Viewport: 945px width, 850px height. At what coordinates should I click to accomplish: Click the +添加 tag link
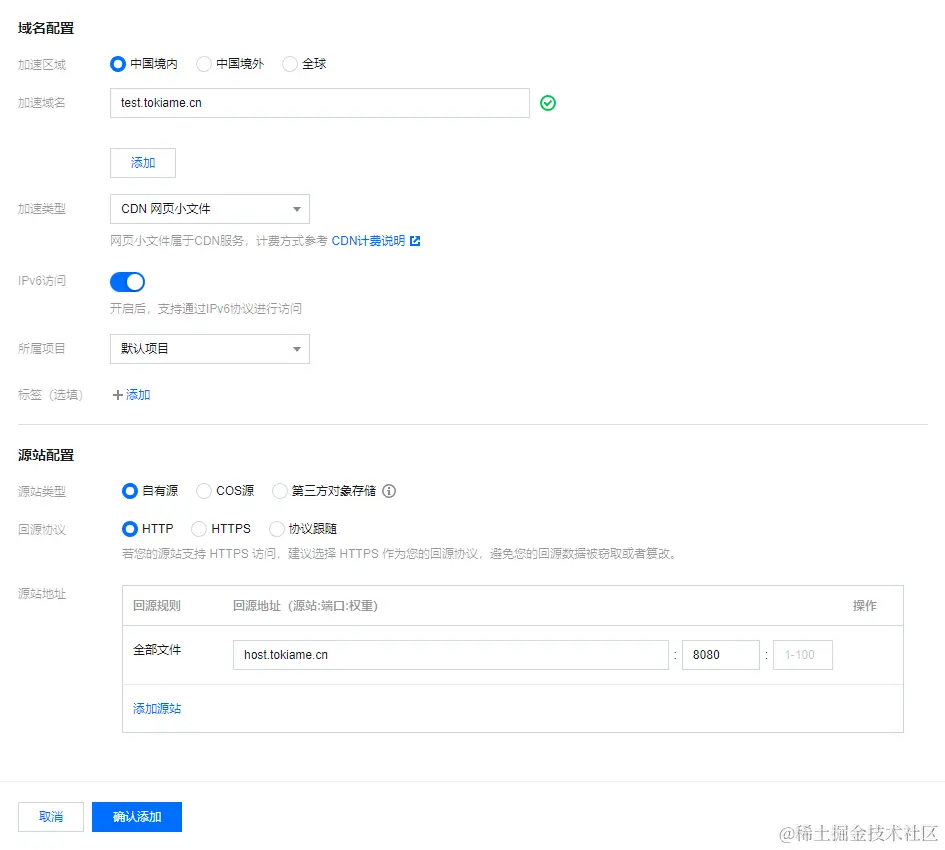click(131, 395)
